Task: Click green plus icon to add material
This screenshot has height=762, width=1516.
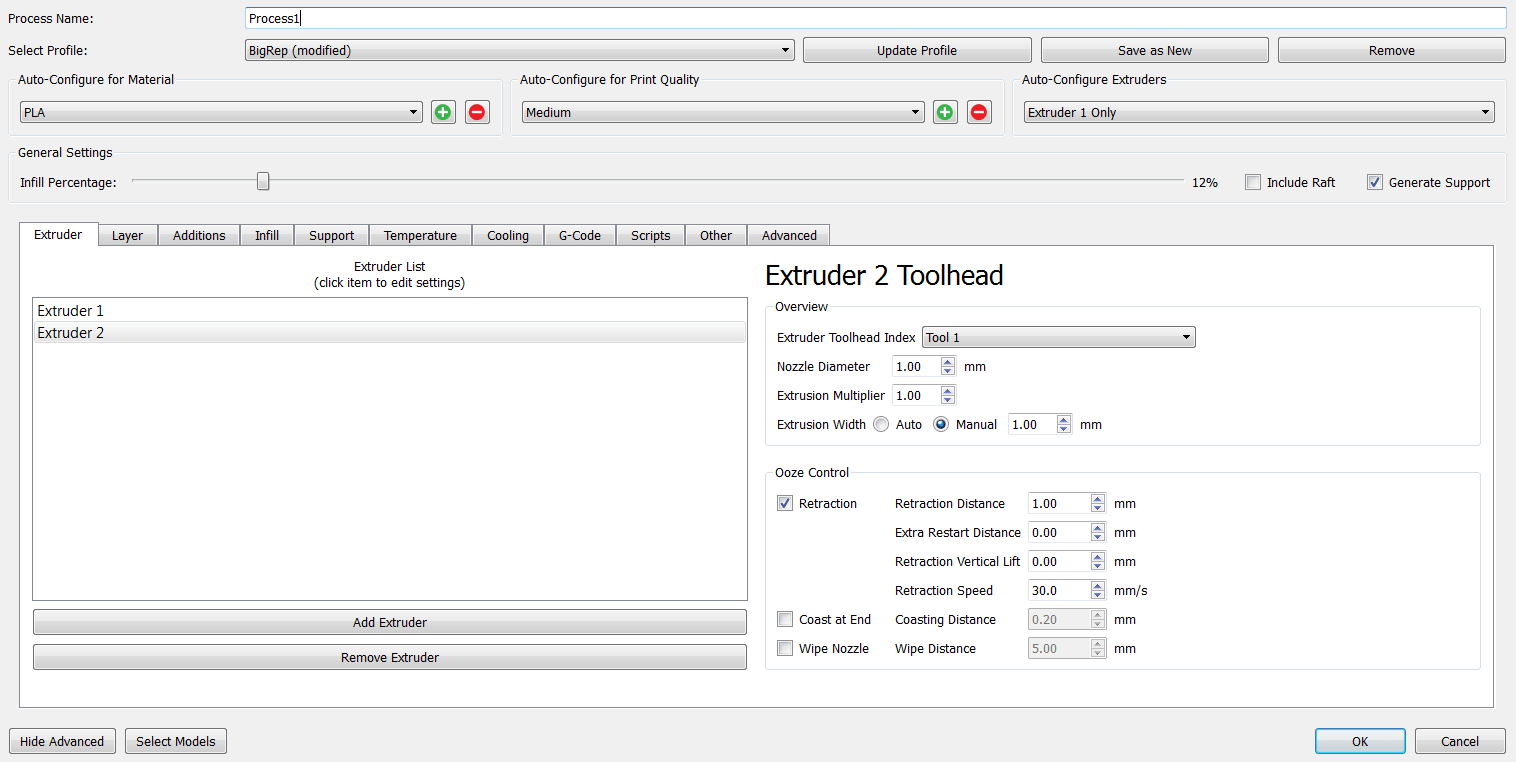Action: coord(443,112)
